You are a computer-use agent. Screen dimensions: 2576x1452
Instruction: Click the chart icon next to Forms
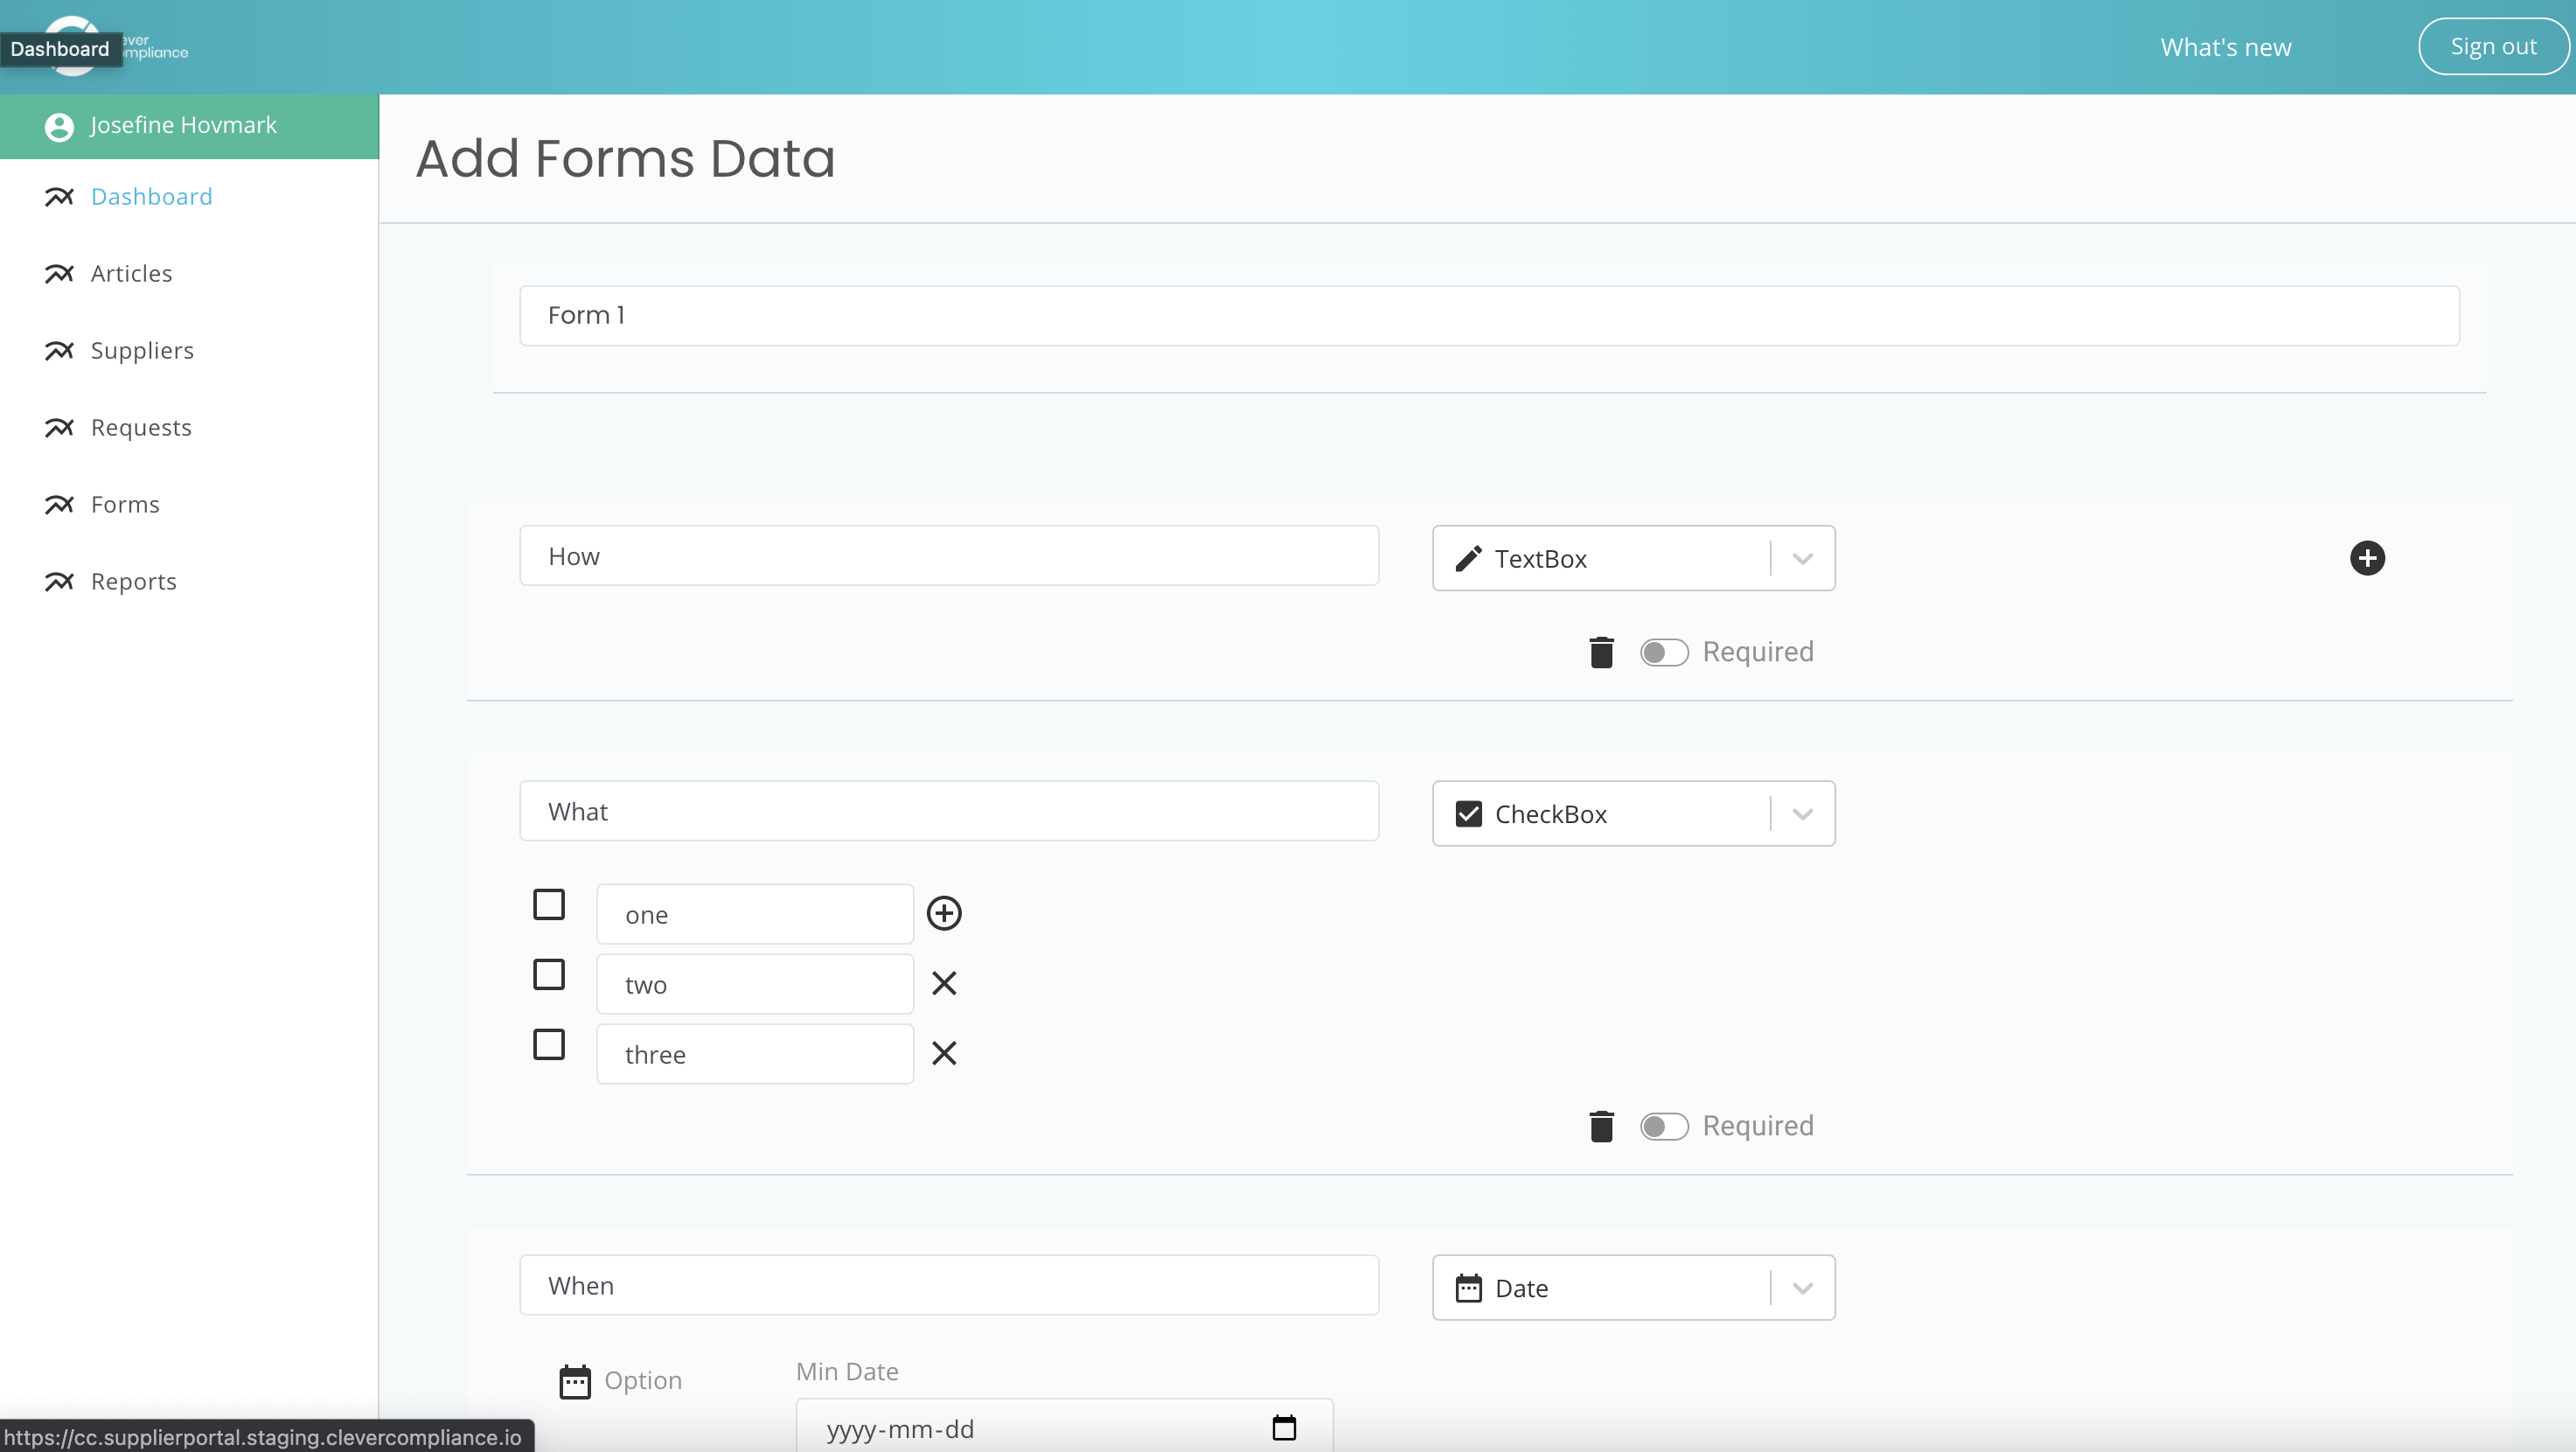(59, 505)
